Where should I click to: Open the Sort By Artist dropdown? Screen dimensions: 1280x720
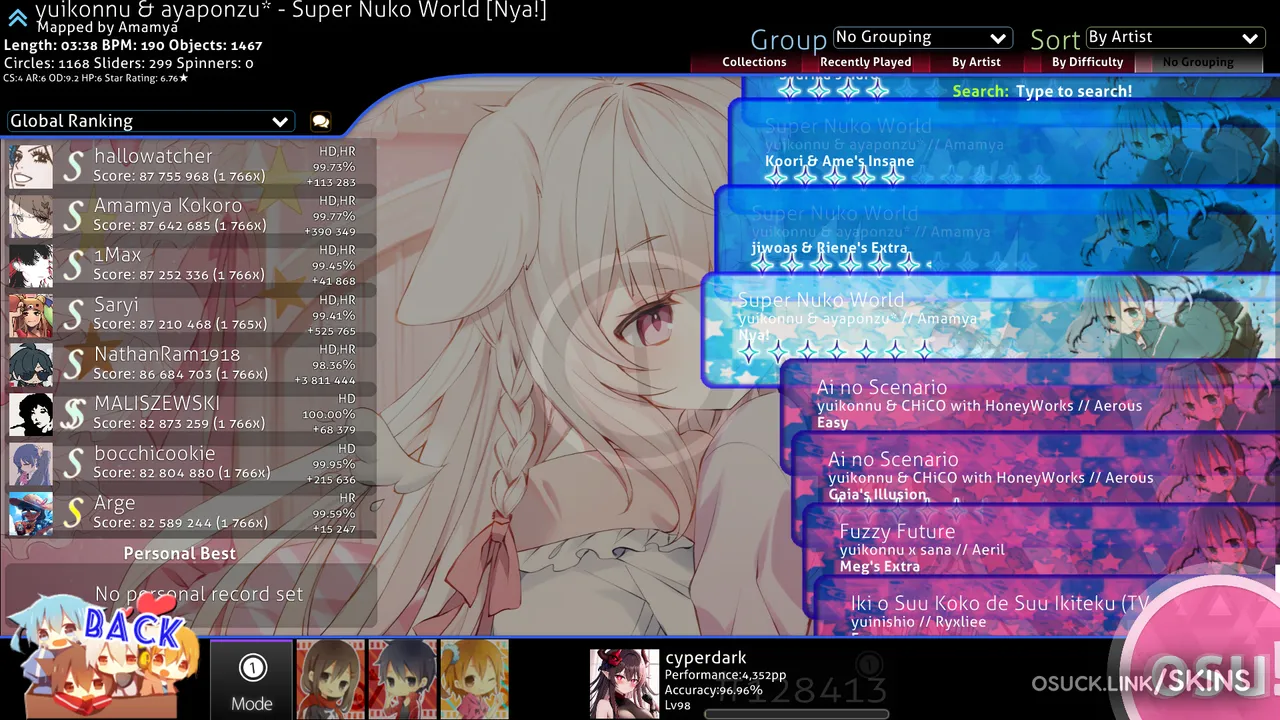pos(1175,38)
